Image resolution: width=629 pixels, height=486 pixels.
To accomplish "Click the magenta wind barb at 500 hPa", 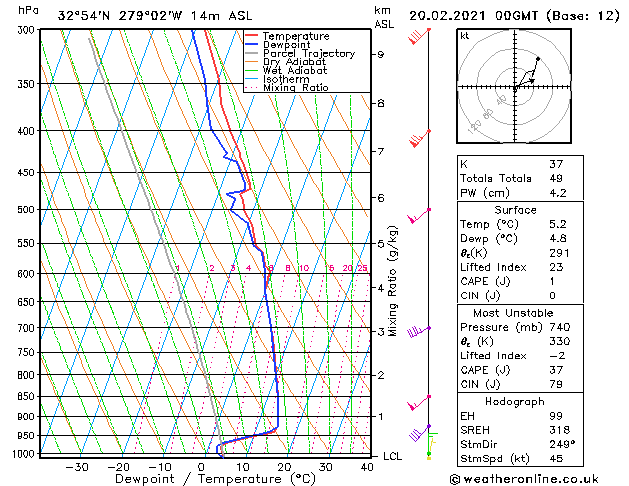I will click(419, 216).
